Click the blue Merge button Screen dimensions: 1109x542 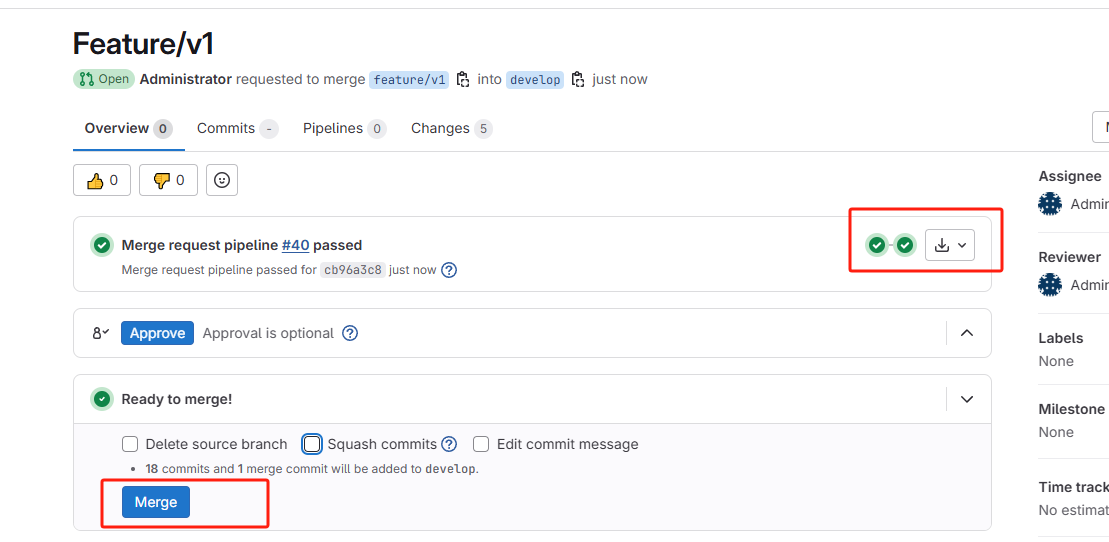tap(156, 502)
